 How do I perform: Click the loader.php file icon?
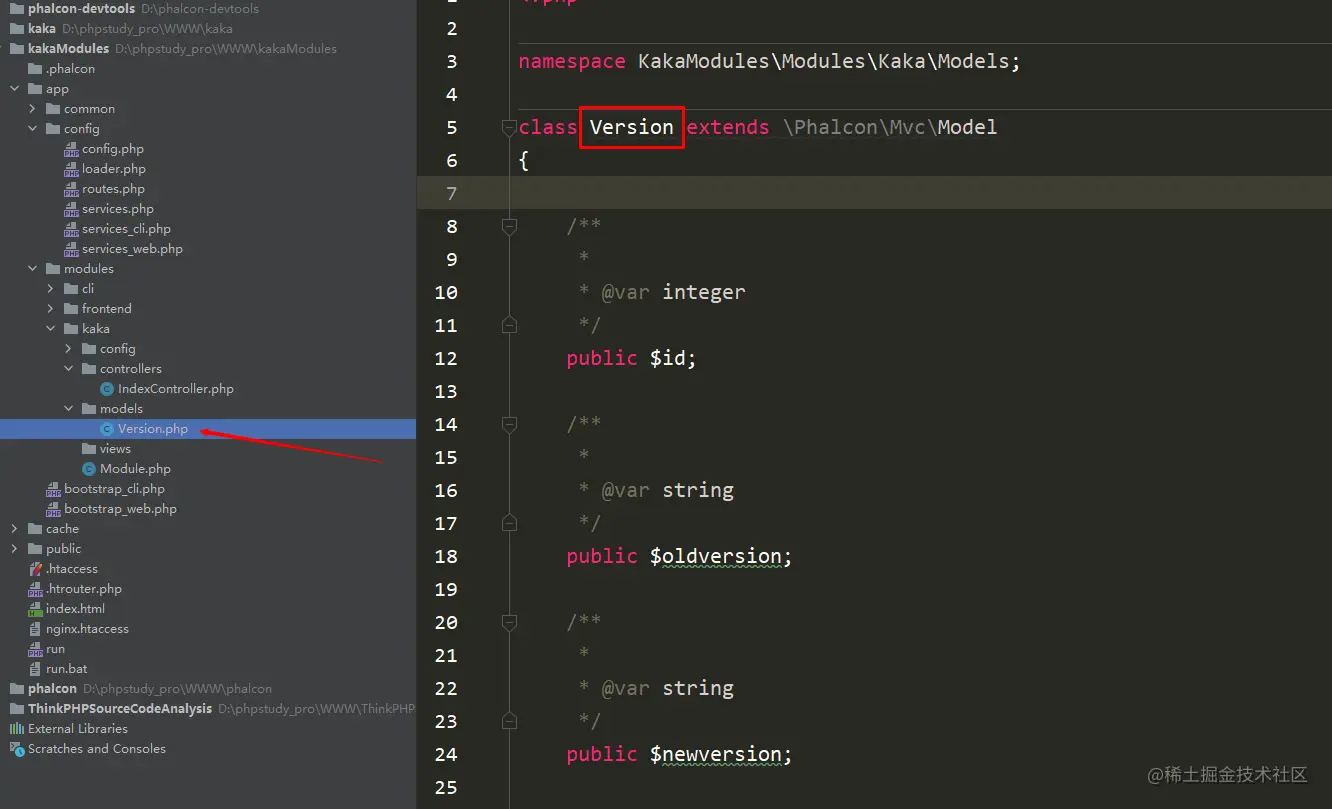[71, 169]
